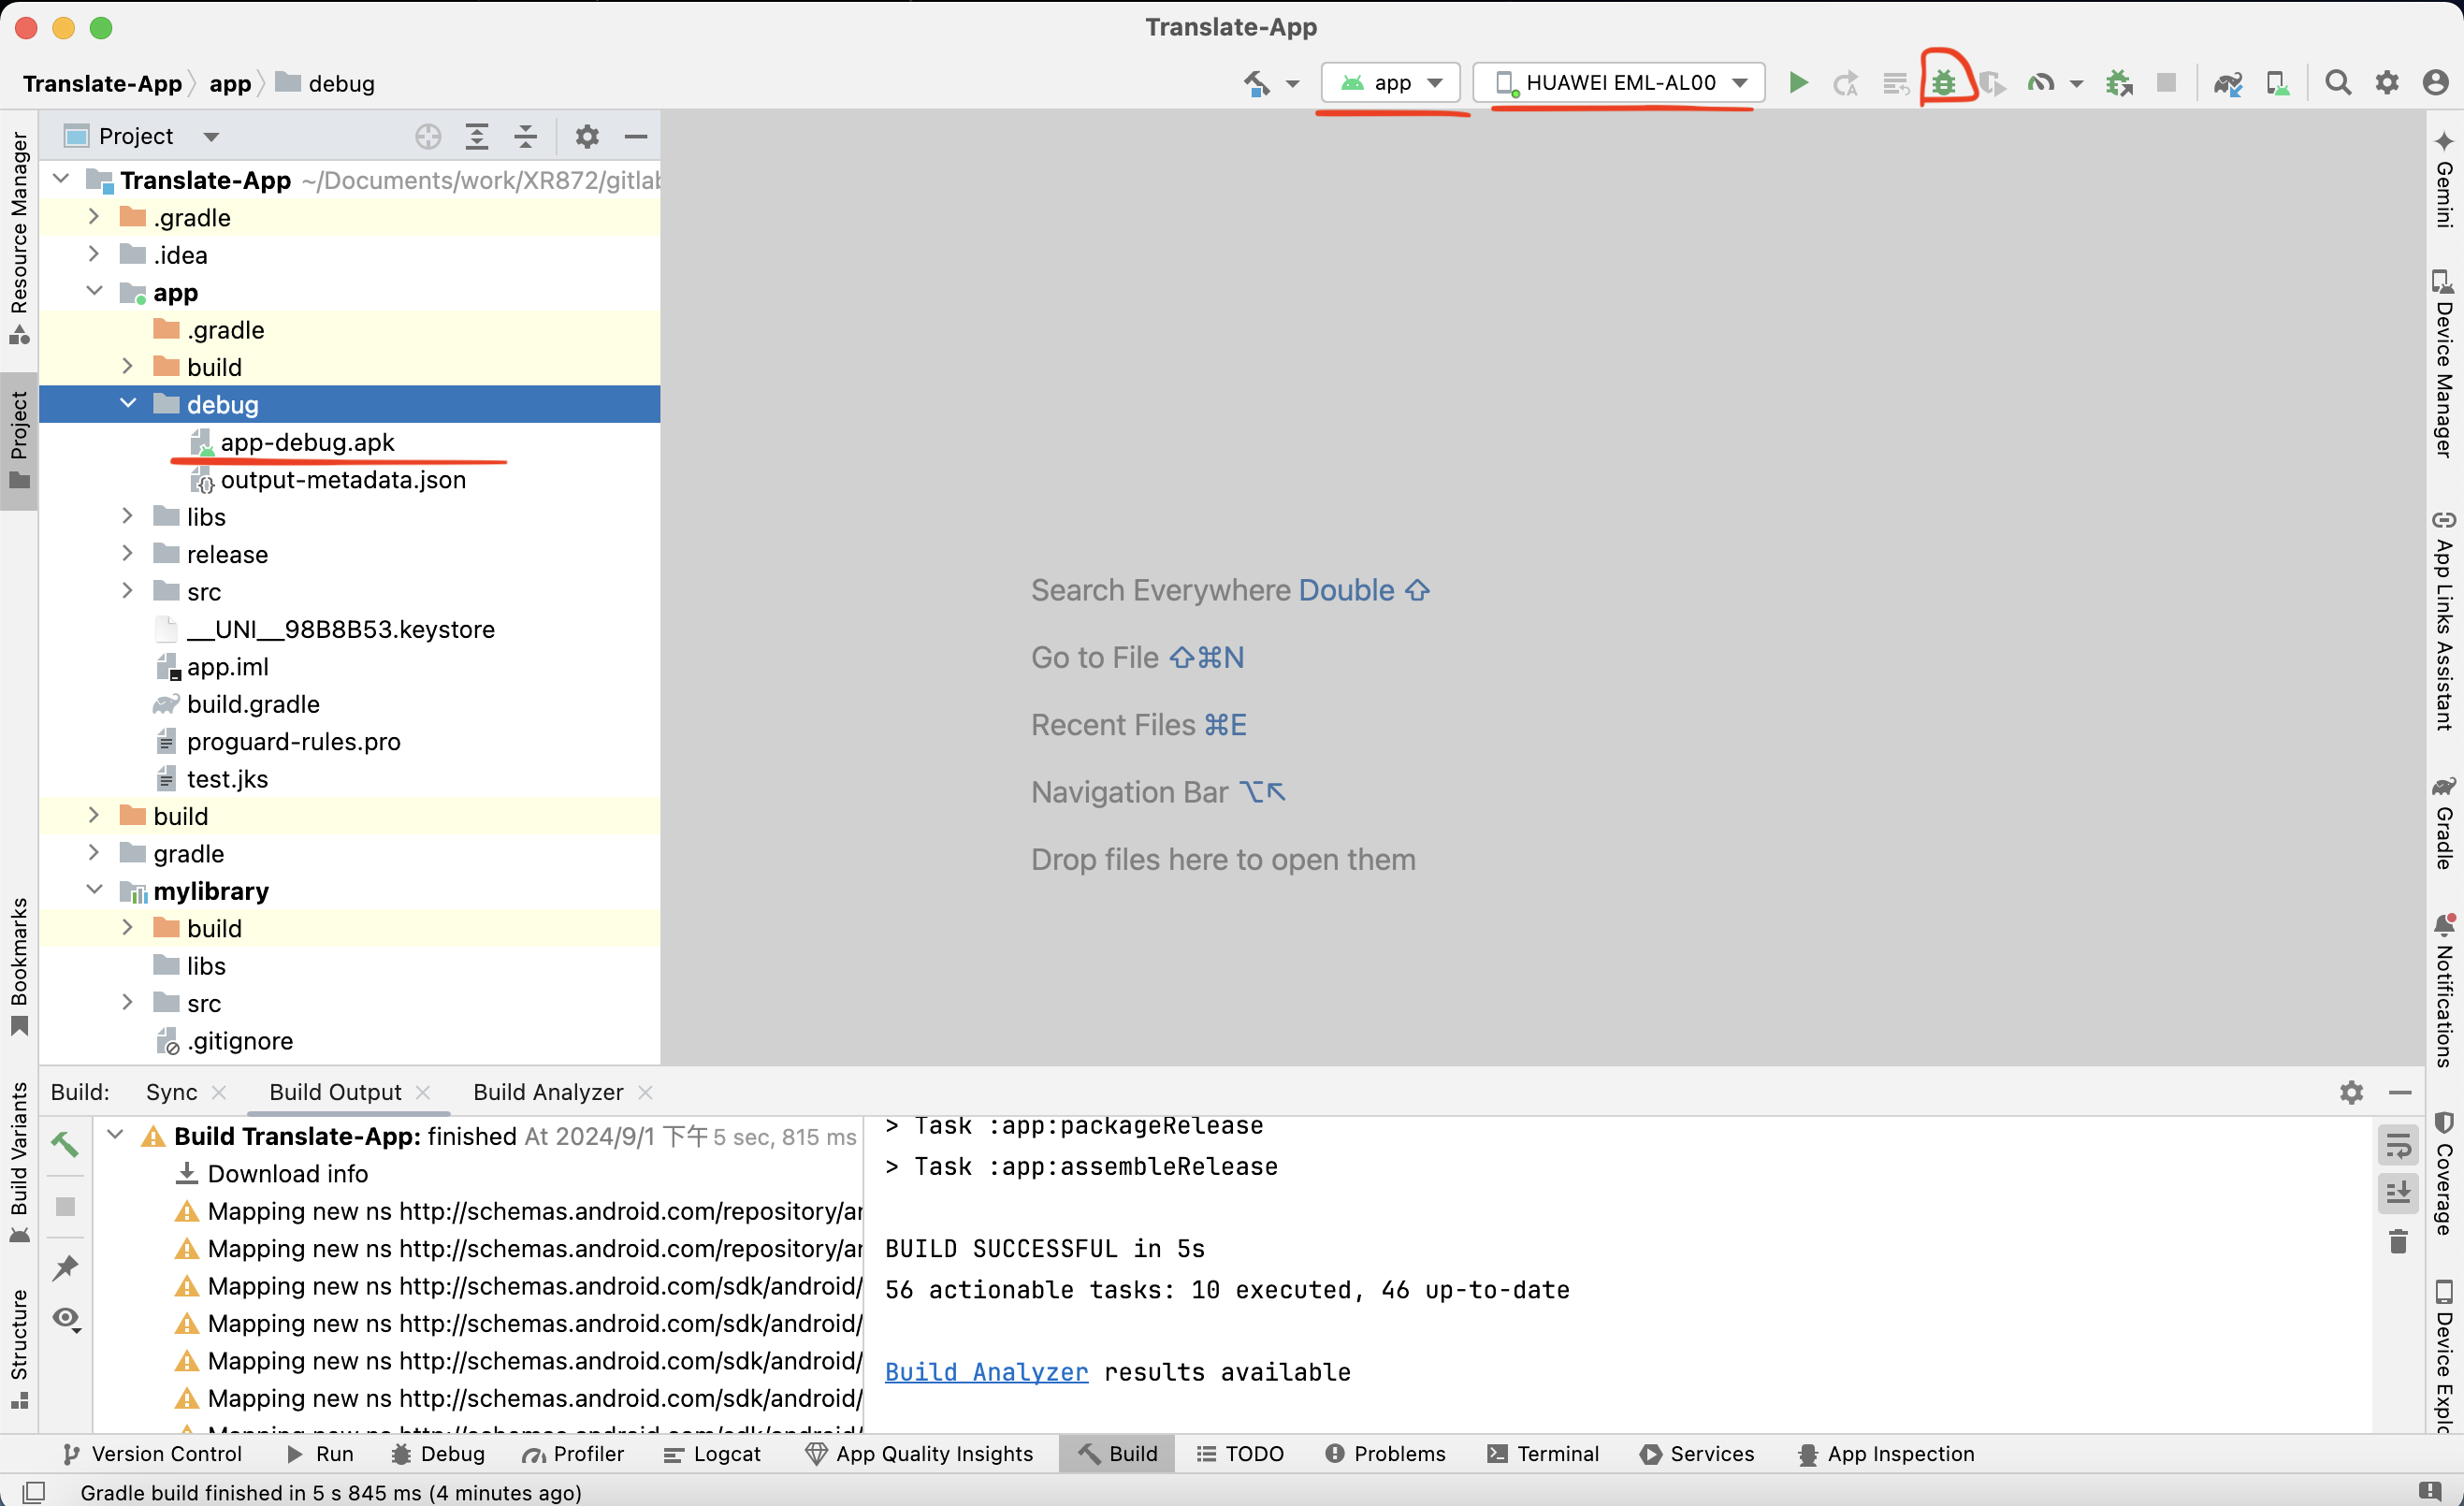
Task: Click Collapse All in Project panel
Action: tap(526, 136)
